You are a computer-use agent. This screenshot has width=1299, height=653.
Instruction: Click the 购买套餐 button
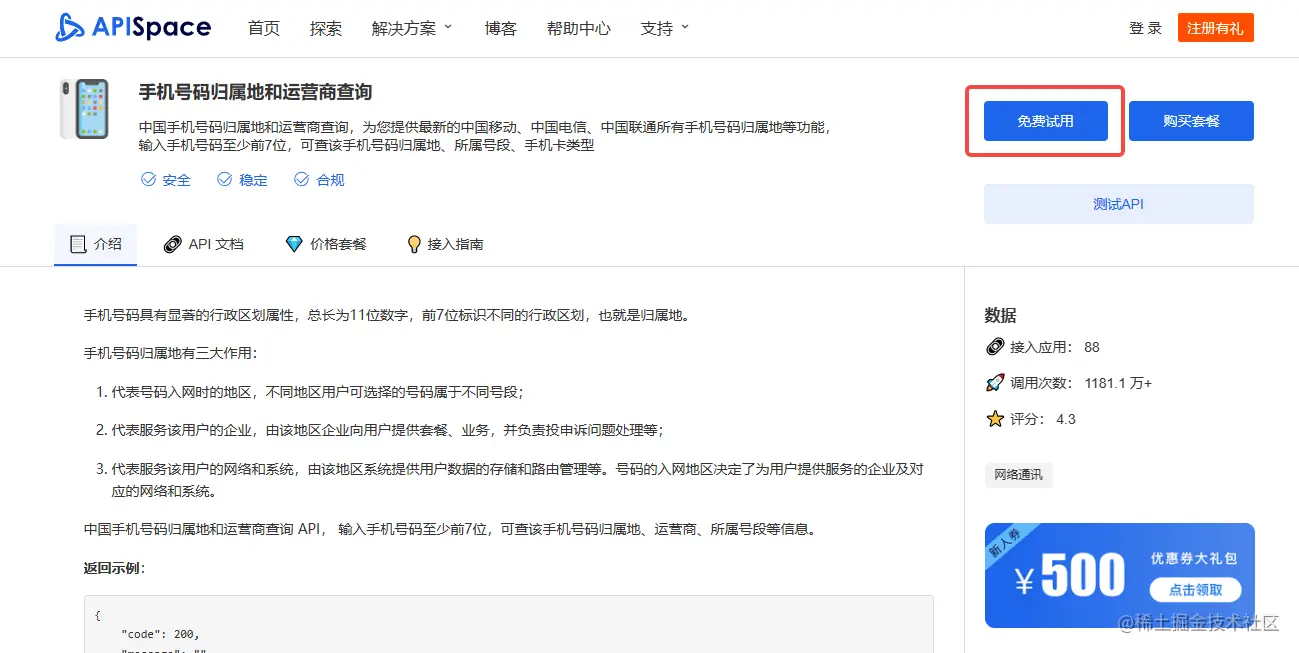point(1191,121)
